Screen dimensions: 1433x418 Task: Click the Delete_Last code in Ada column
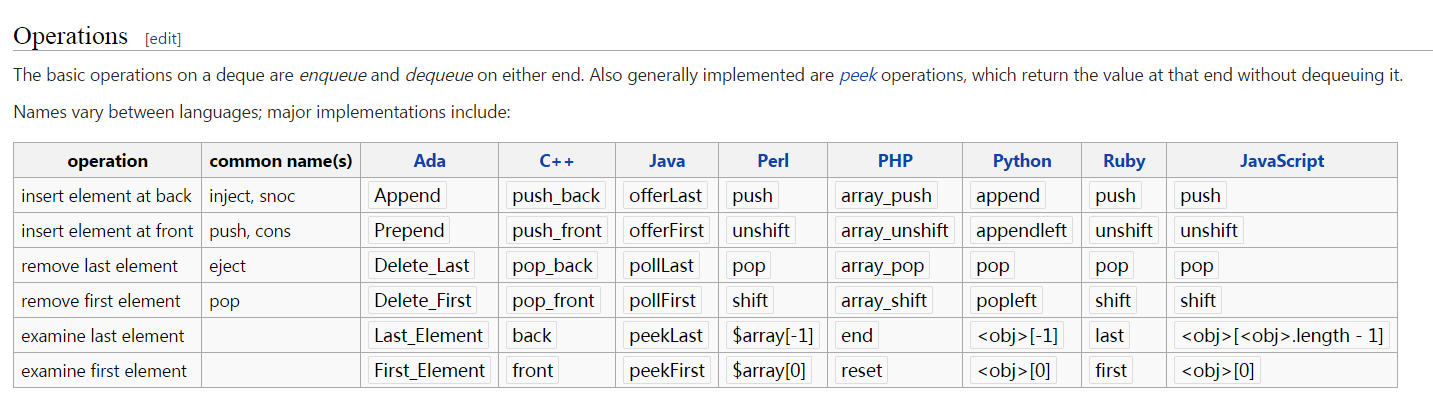pyautogui.click(x=421, y=265)
